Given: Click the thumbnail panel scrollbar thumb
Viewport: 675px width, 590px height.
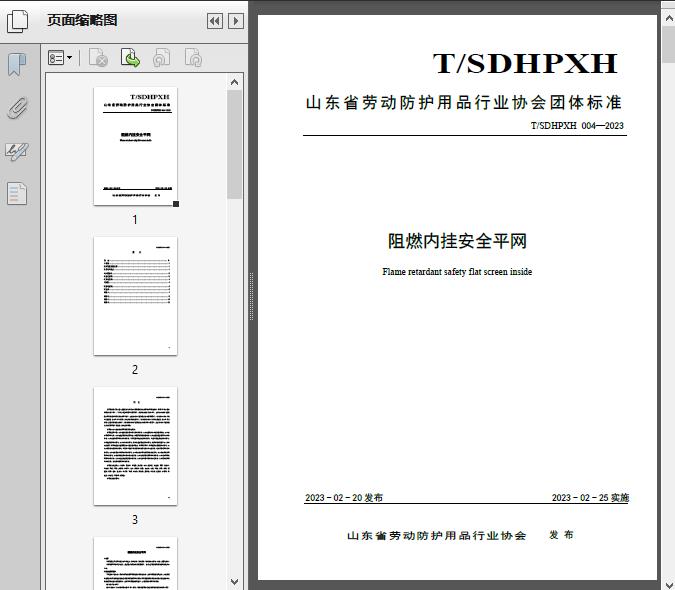Looking at the screenshot, I should (x=235, y=144).
